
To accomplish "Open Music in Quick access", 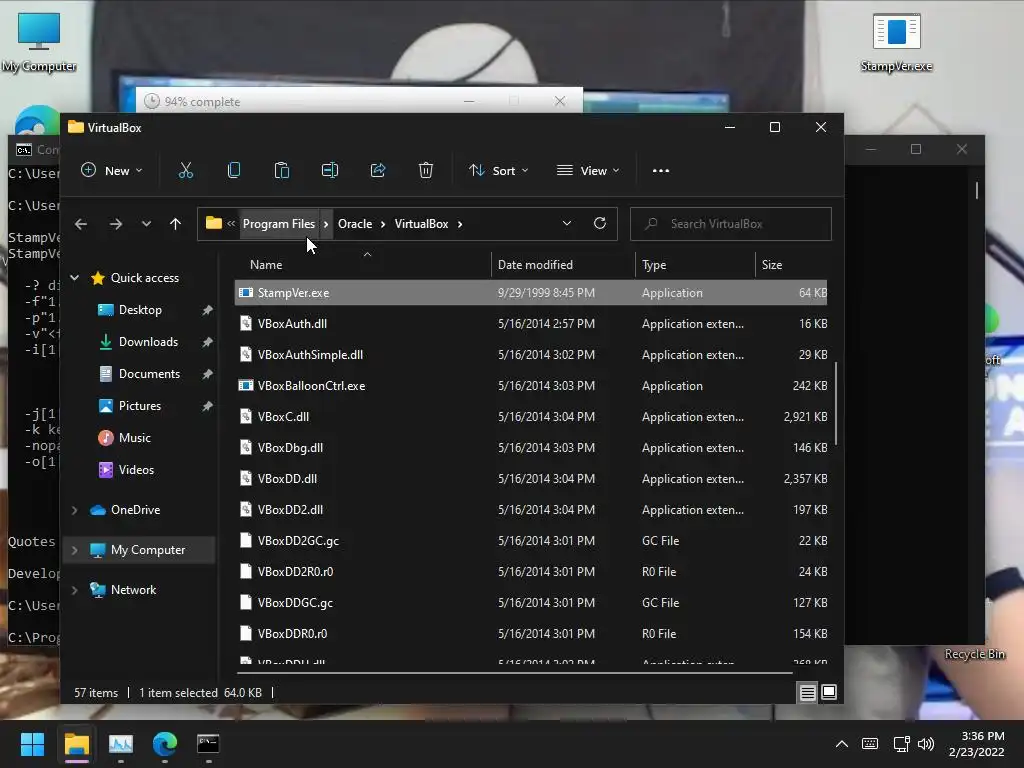I will tap(135, 438).
